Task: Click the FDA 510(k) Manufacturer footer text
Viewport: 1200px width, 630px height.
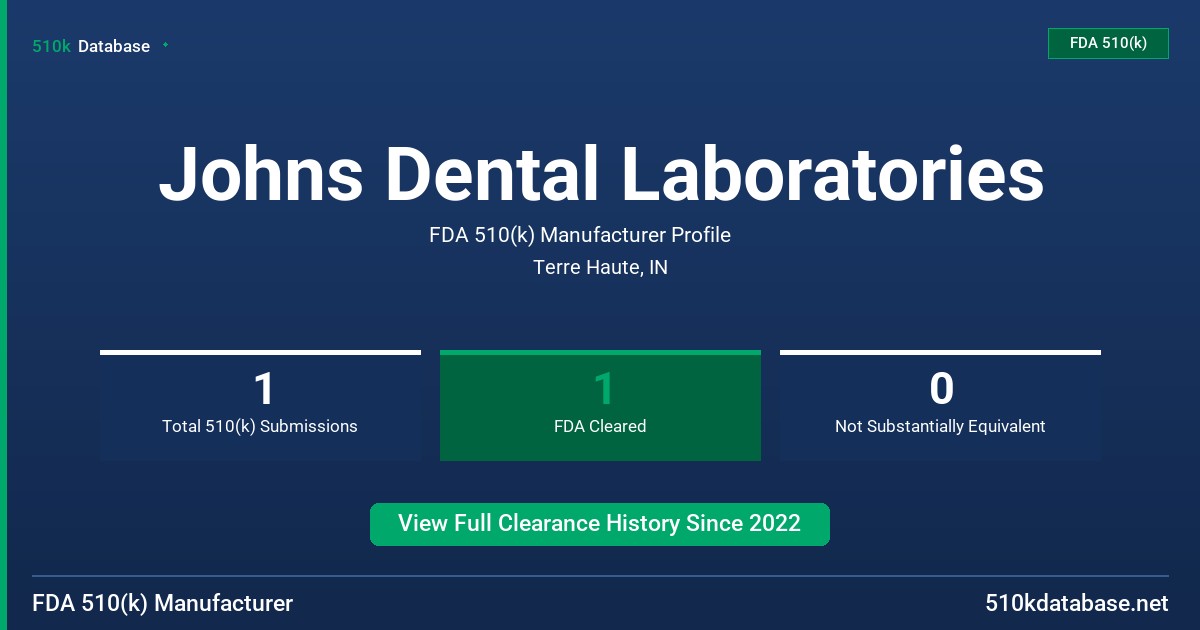Action: point(163,603)
